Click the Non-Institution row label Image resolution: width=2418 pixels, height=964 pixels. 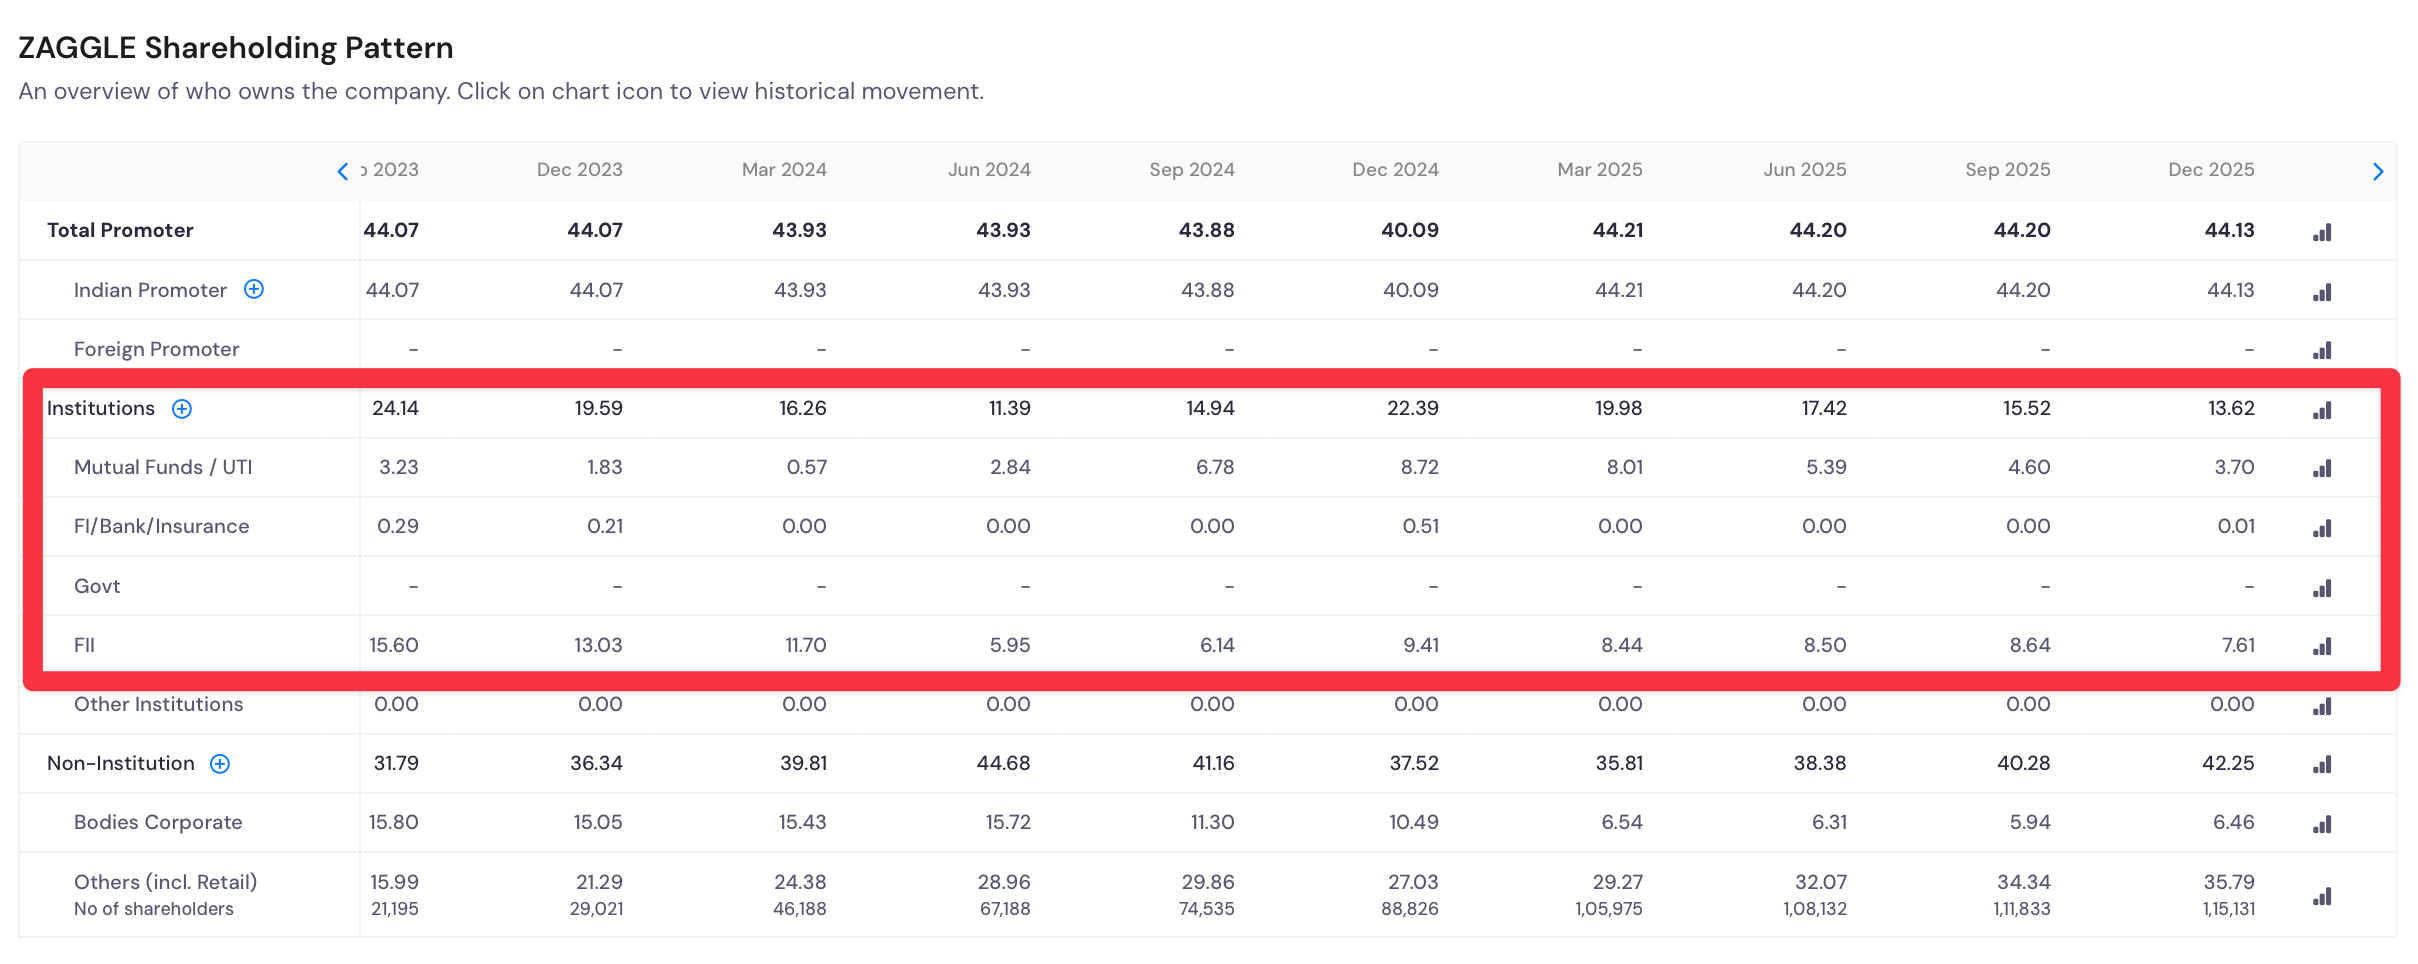[x=121, y=763]
